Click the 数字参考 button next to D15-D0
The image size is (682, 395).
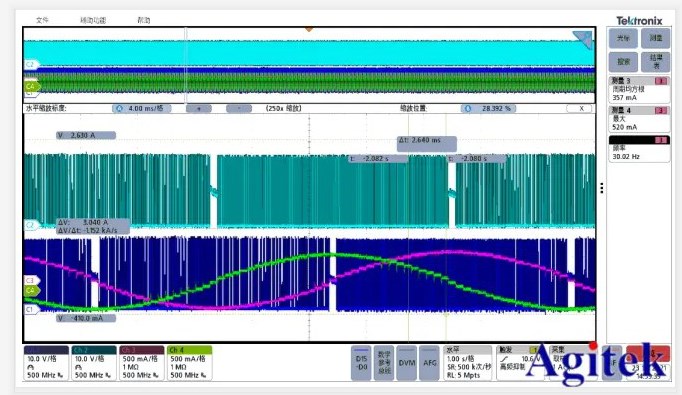point(384,363)
